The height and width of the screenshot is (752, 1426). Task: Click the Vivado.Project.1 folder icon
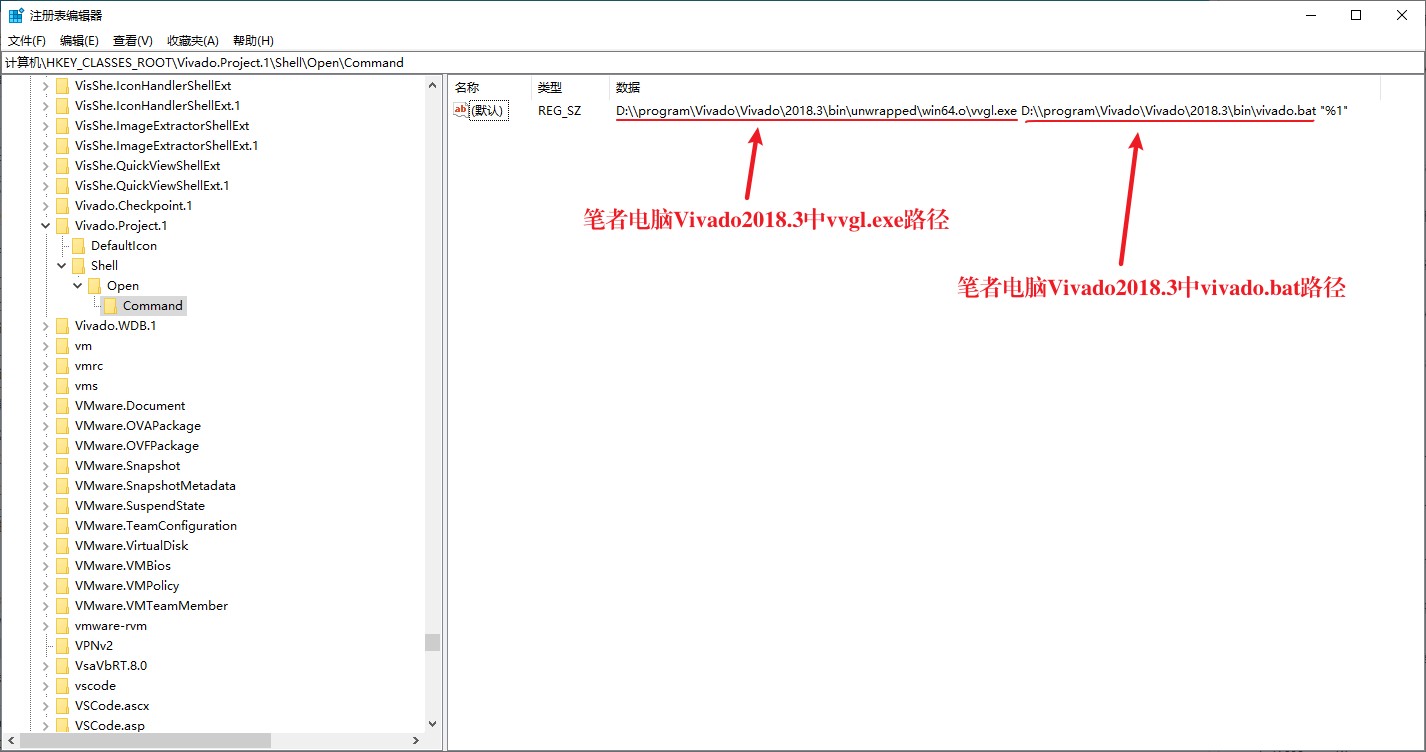63,226
